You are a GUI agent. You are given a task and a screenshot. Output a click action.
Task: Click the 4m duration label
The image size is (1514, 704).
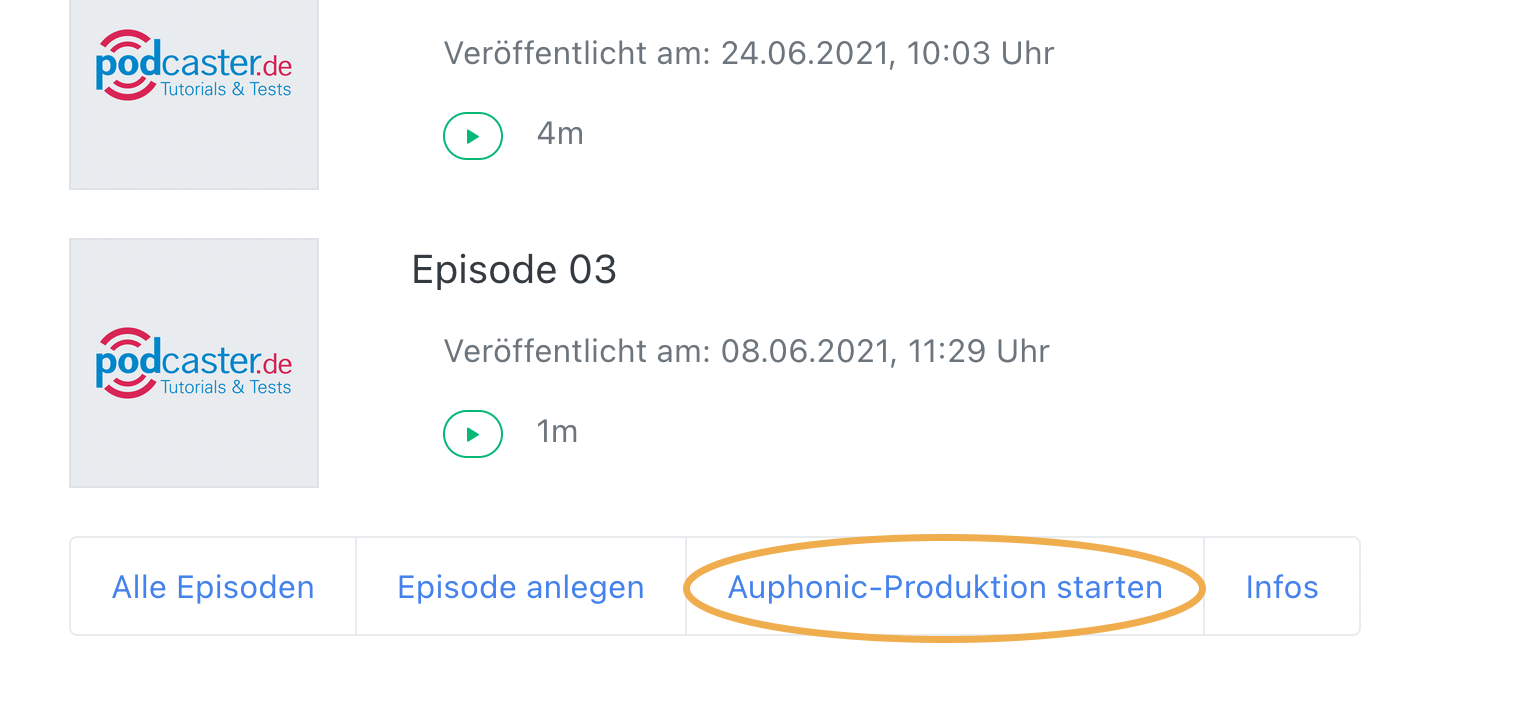click(x=560, y=133)
